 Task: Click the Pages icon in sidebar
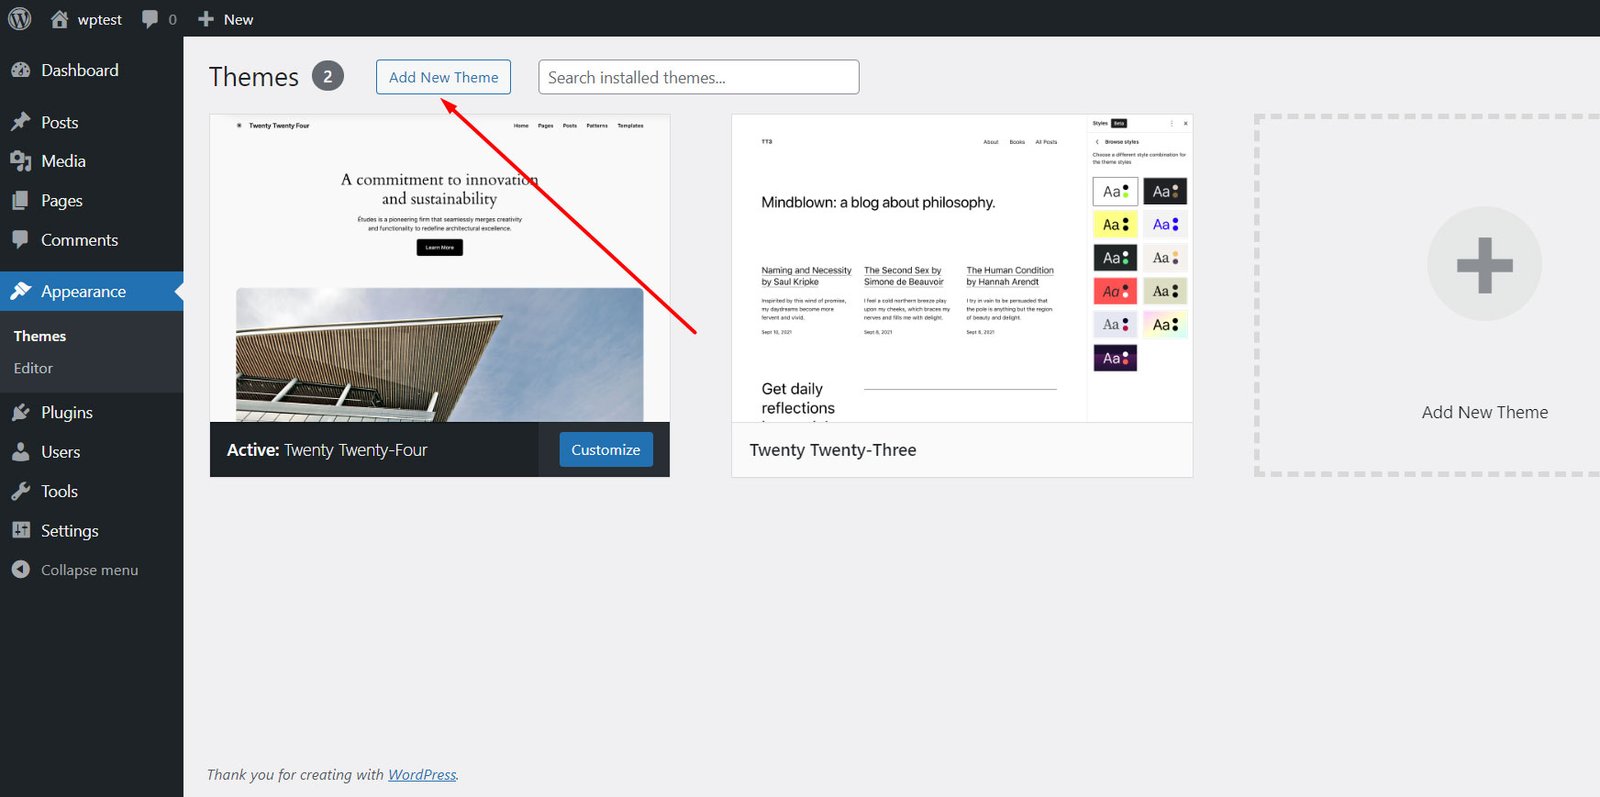[21, 201]
